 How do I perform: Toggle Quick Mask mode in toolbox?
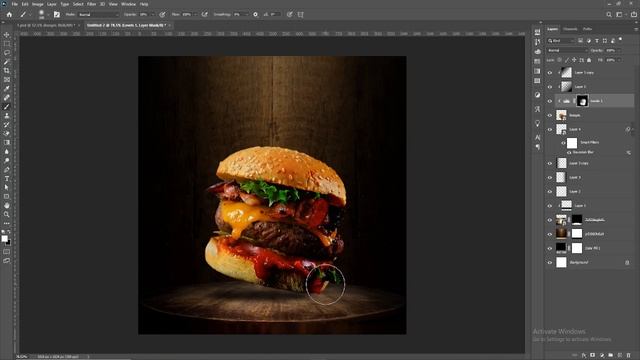7,251
